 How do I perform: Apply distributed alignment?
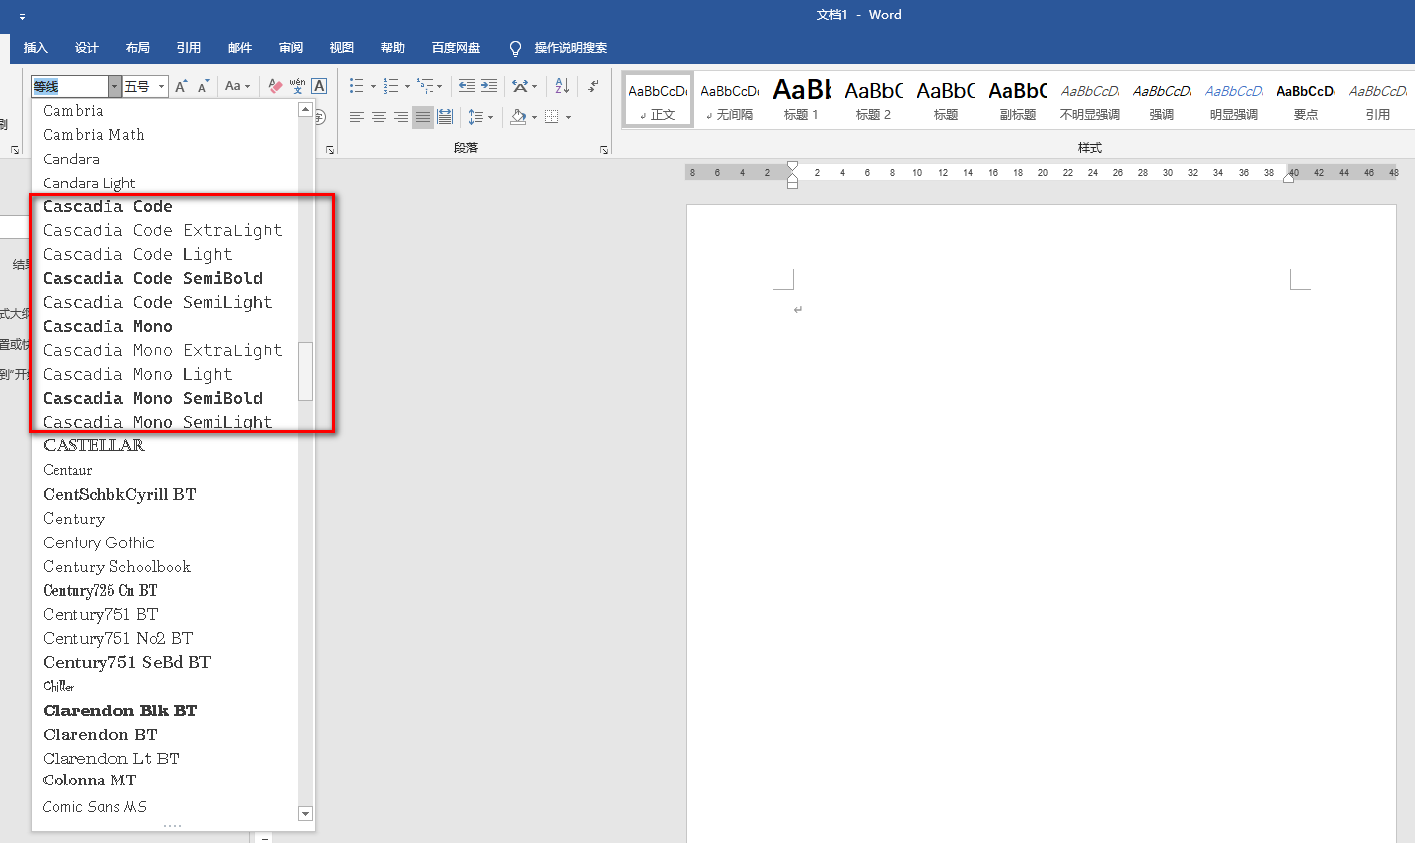445,117
